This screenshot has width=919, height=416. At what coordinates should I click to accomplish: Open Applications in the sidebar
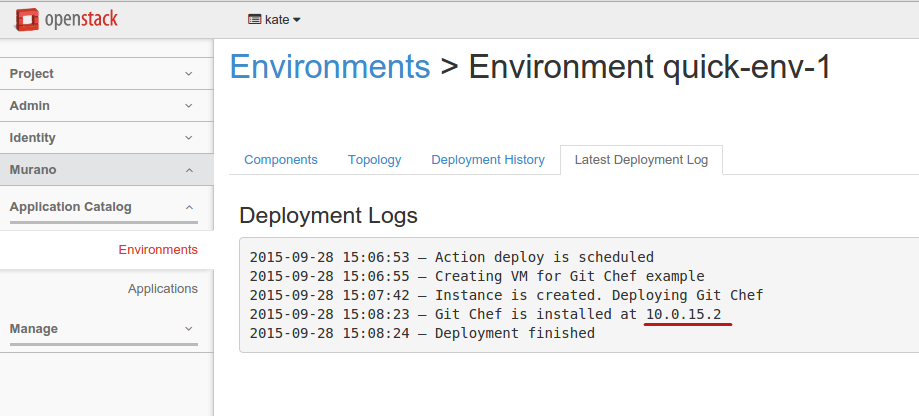pyautogui.click(x=162, y=289)
